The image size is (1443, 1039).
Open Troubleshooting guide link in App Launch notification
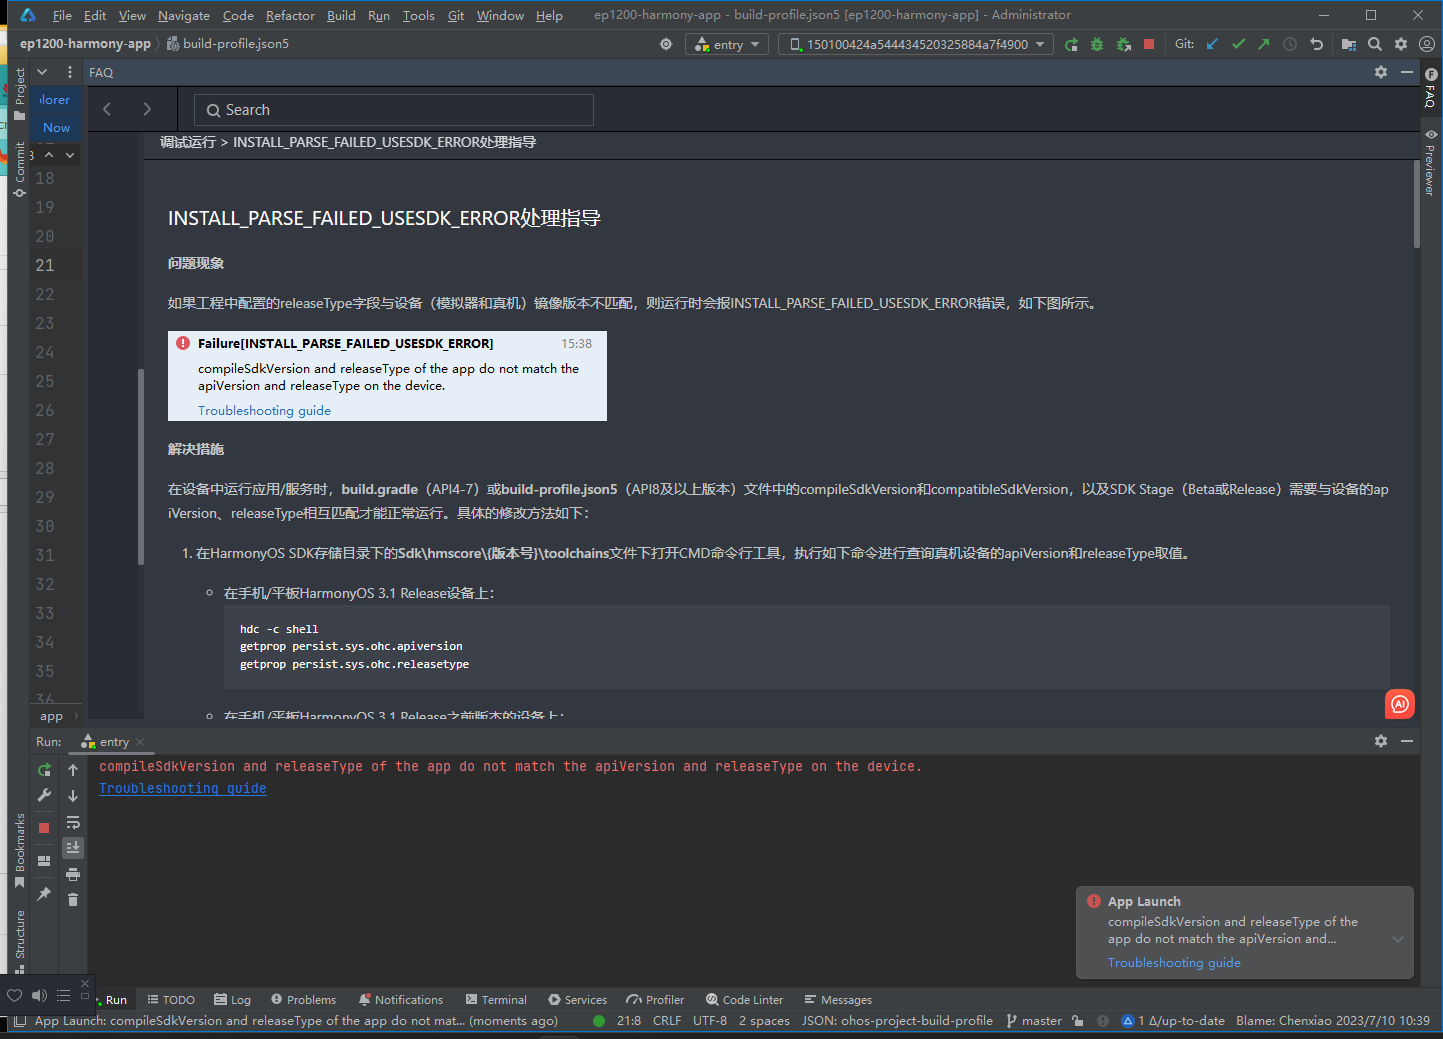coord(1174,963)
